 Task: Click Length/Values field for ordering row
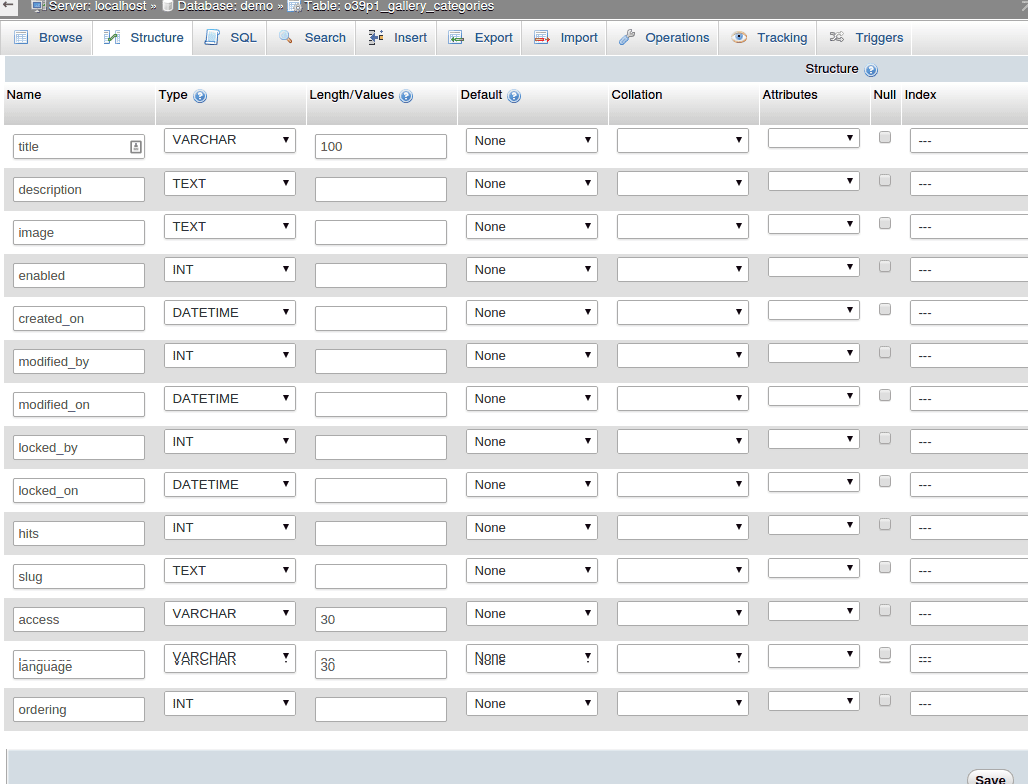(381, 709)
